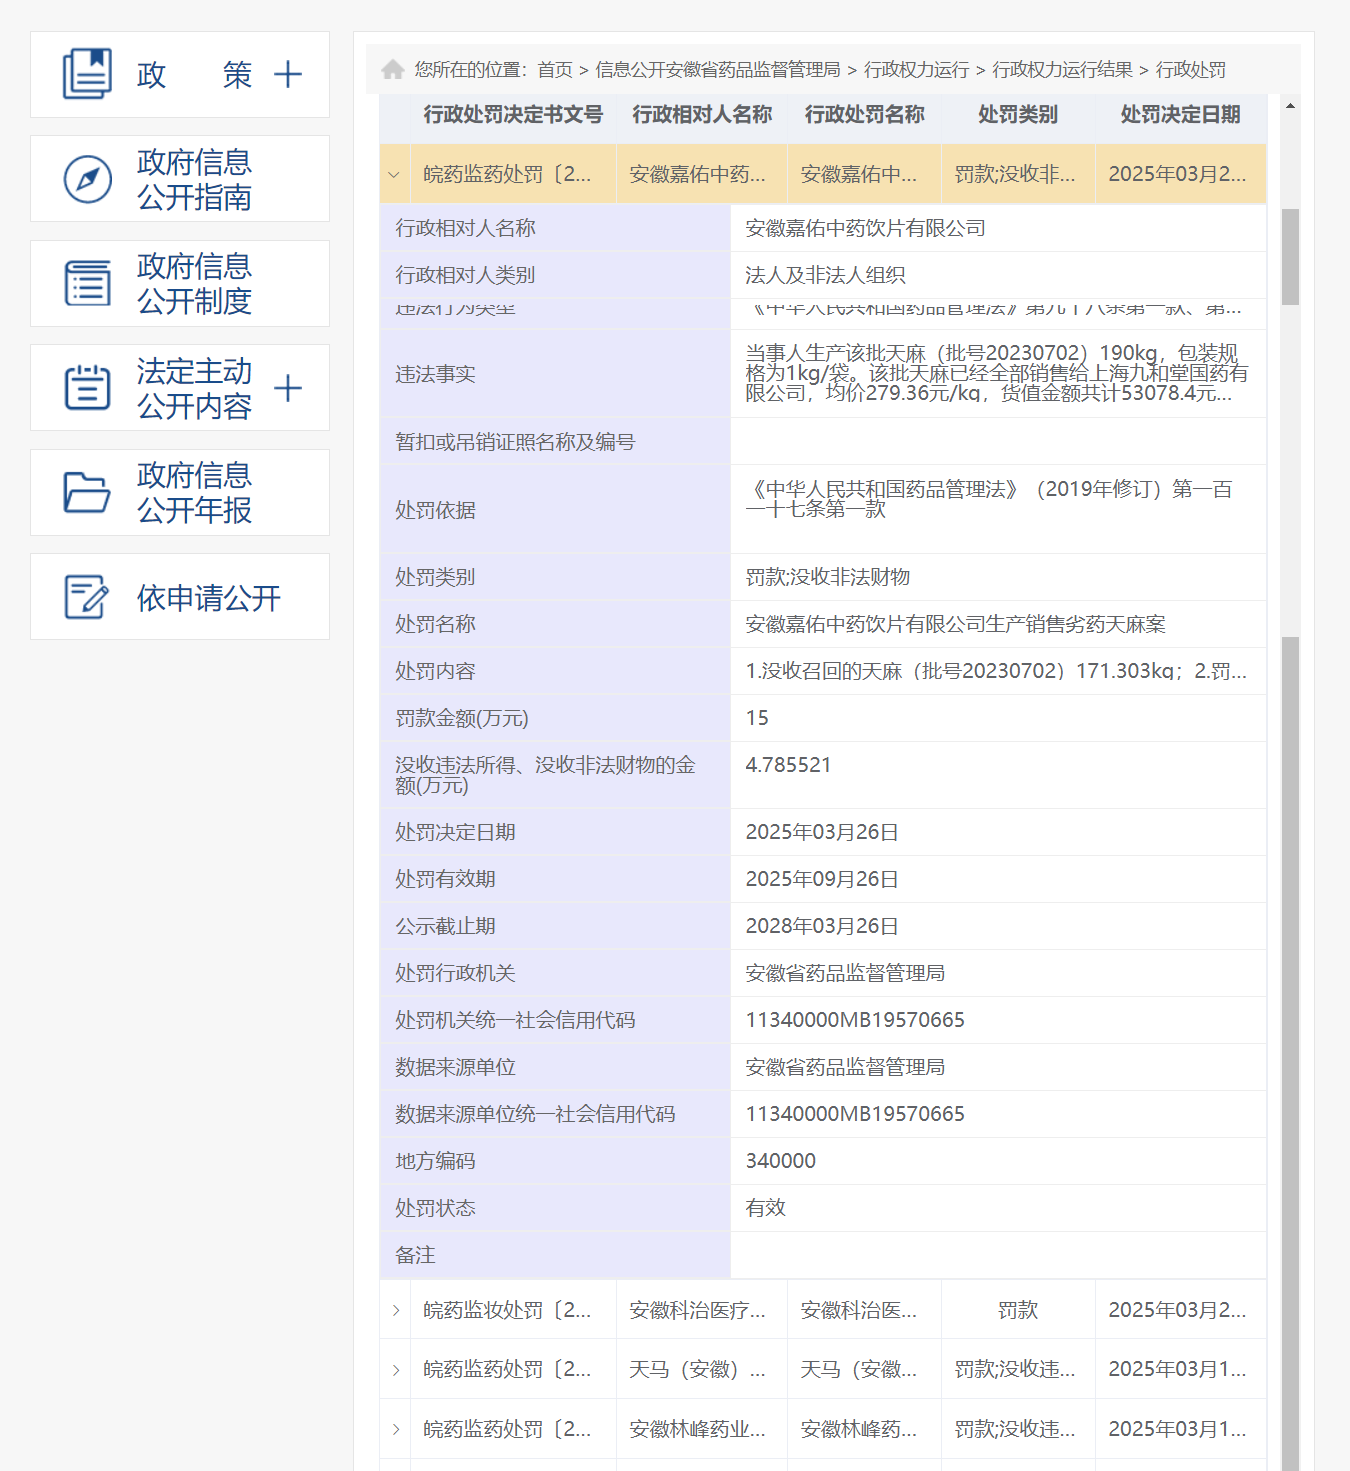Click the 行政处罚名称 column header
This screenshot has width=1350, height=1471.
click(x=865, y=115)
